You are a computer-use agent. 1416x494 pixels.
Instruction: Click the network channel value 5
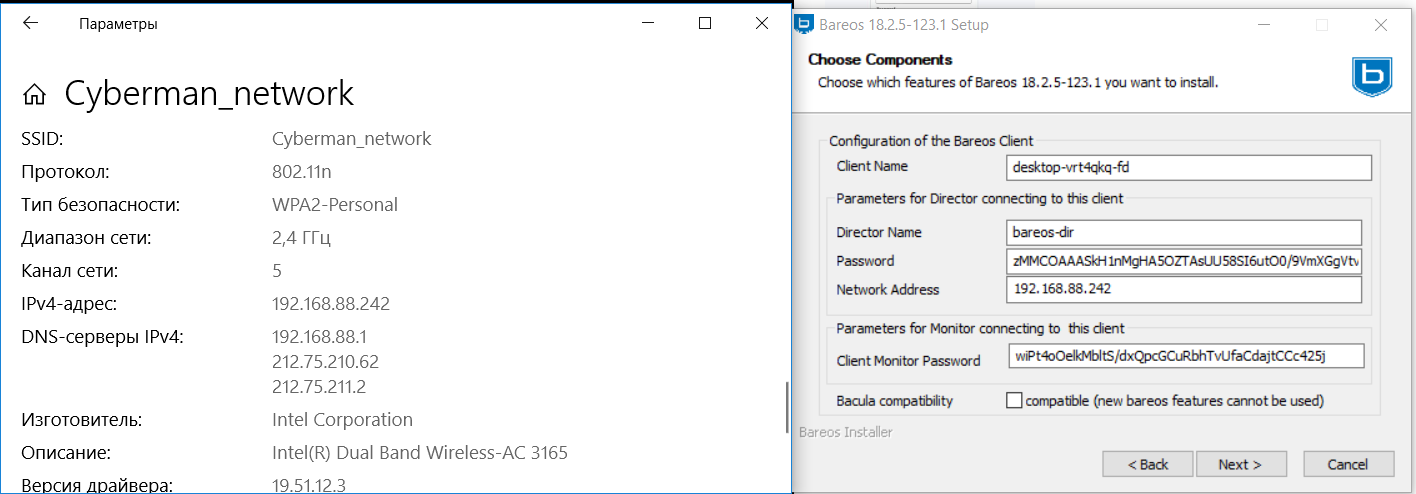coord(277,271)
